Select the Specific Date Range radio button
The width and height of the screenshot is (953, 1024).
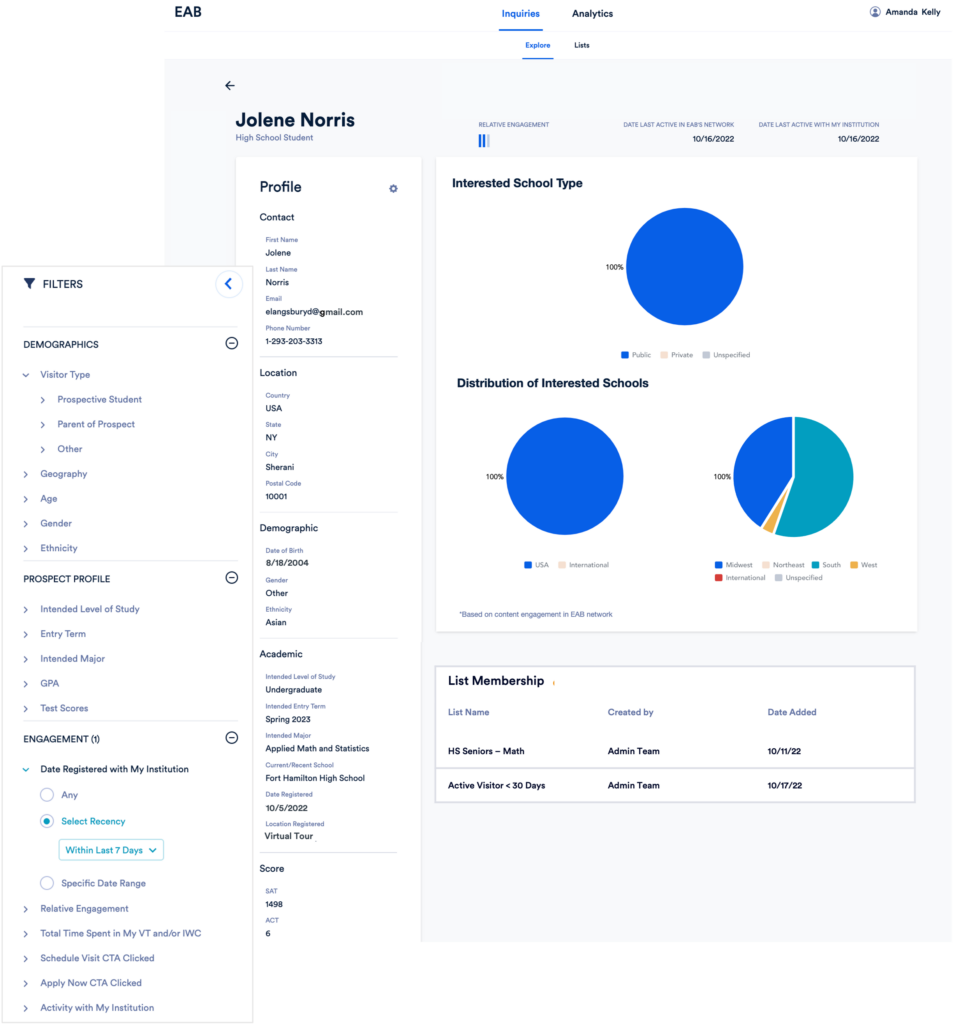(x=47, y=883)
